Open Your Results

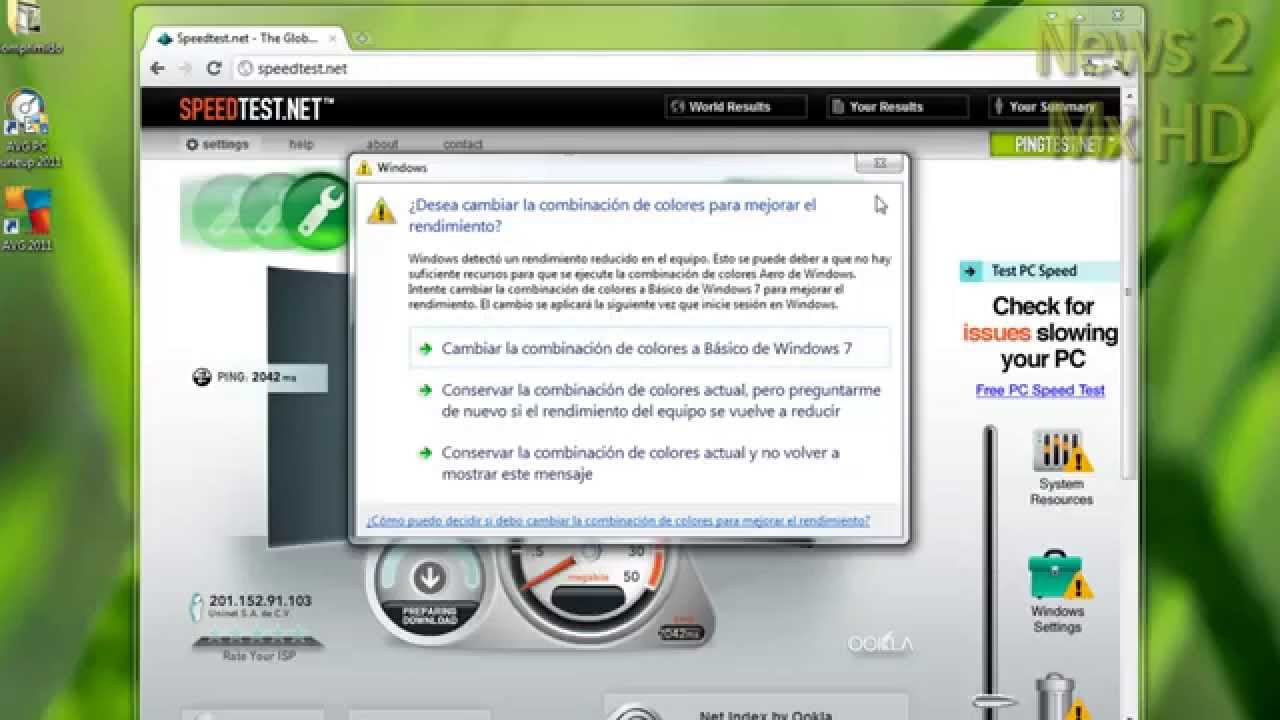click(897, 106)
